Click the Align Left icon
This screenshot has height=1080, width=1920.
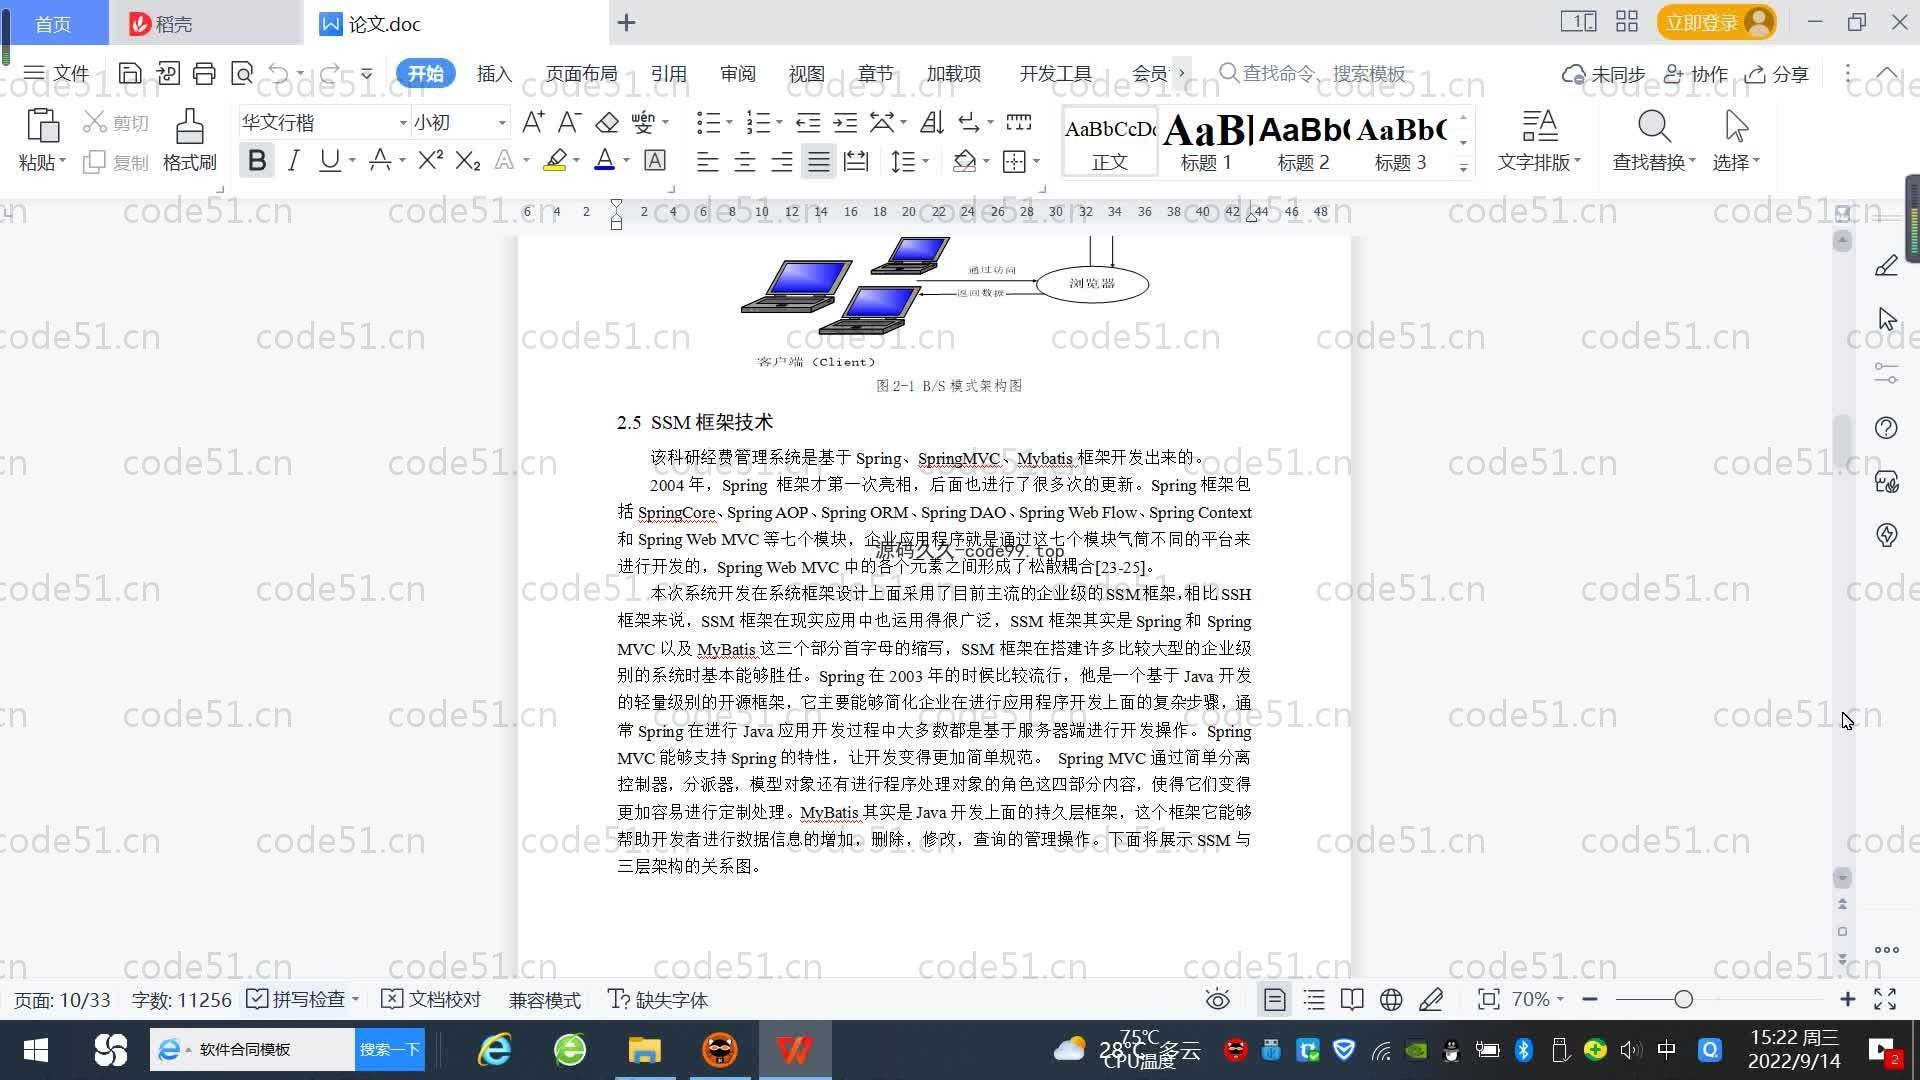[708, 161]
